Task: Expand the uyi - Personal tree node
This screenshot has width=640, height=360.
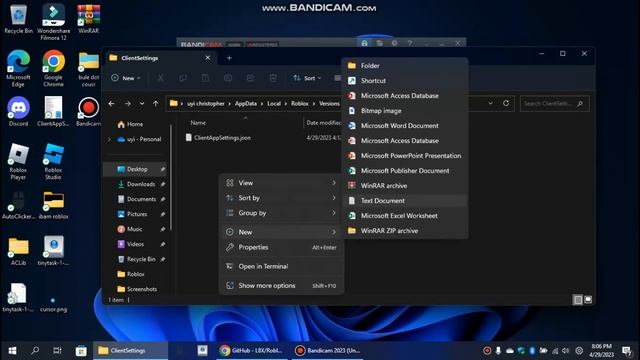Action: 109,139
